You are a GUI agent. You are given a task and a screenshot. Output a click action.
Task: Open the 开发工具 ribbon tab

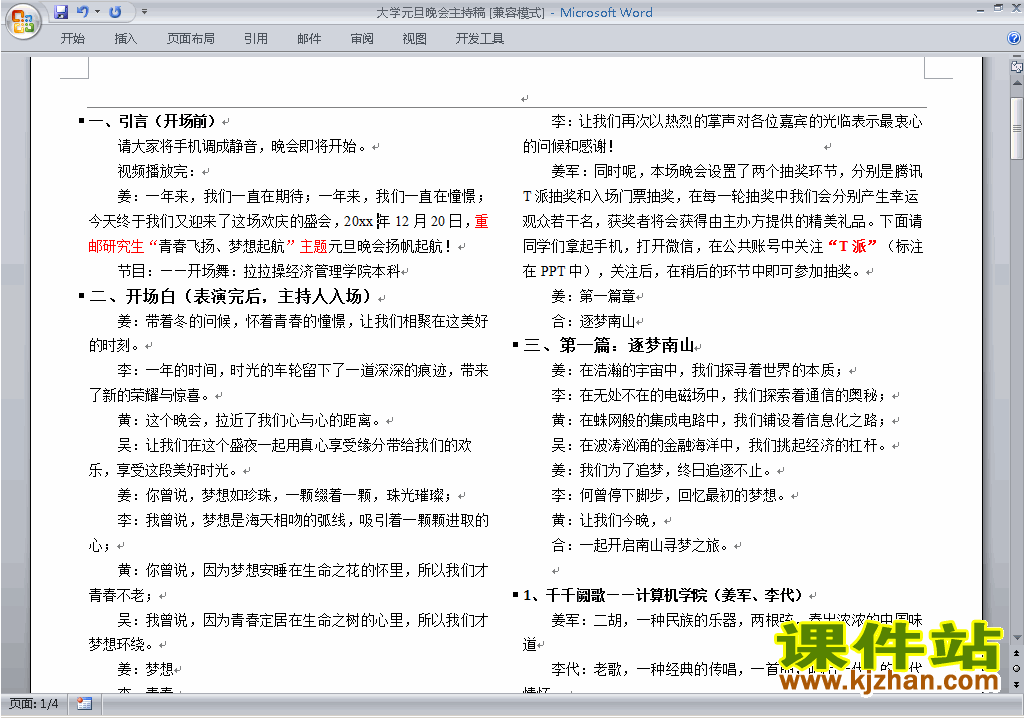point(480,39)
